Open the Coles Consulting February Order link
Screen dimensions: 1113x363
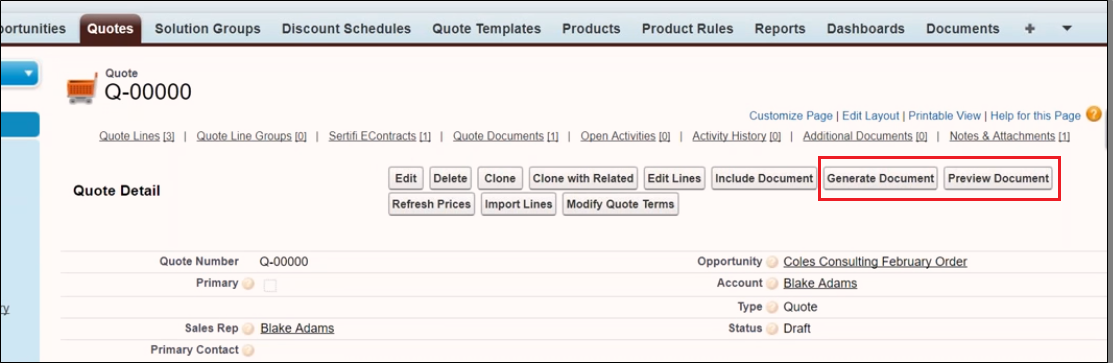click(875, 261)
